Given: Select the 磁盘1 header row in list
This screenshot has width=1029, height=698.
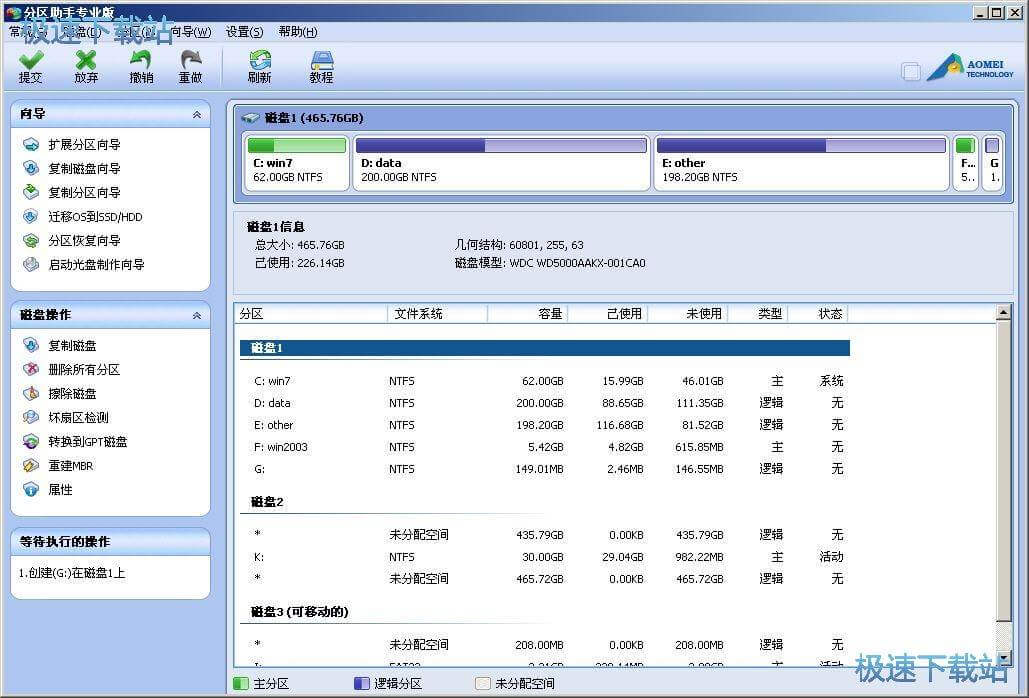Looking at the screenshot, I should pyautogui.click(x=545, y=348).
